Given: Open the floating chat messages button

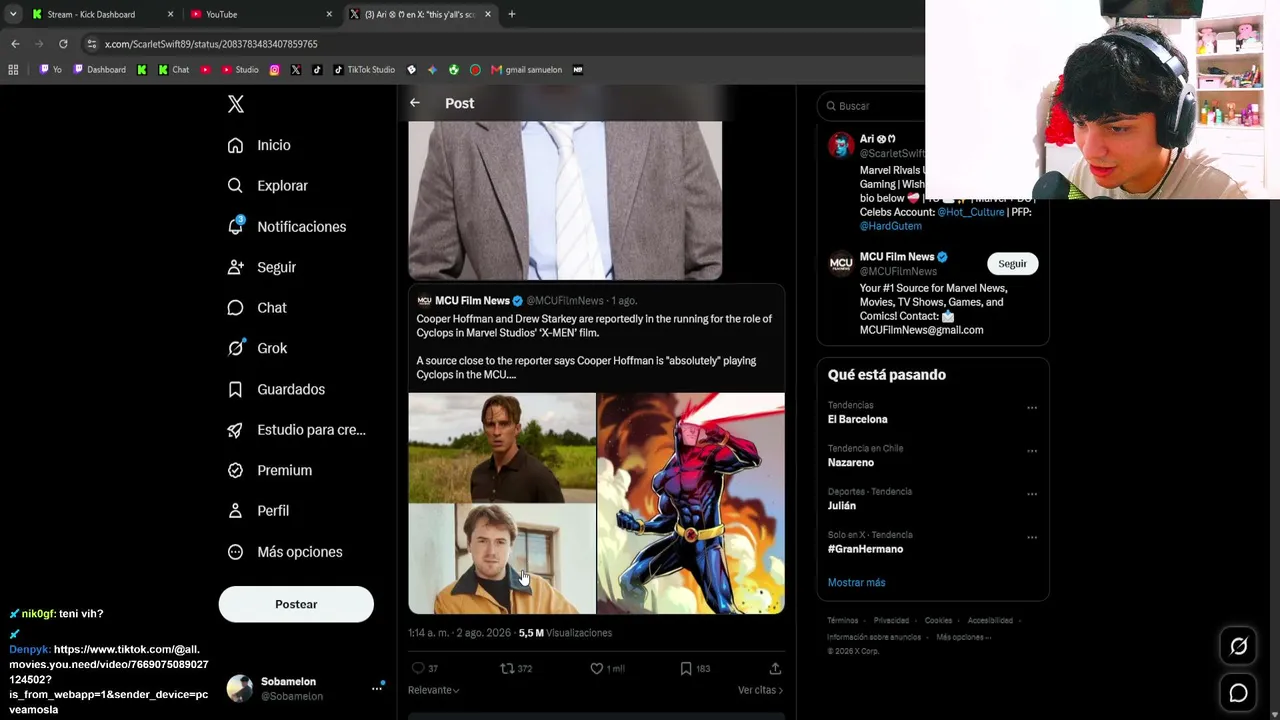Looking at the screenshot, I should (x=1238, y=693).
